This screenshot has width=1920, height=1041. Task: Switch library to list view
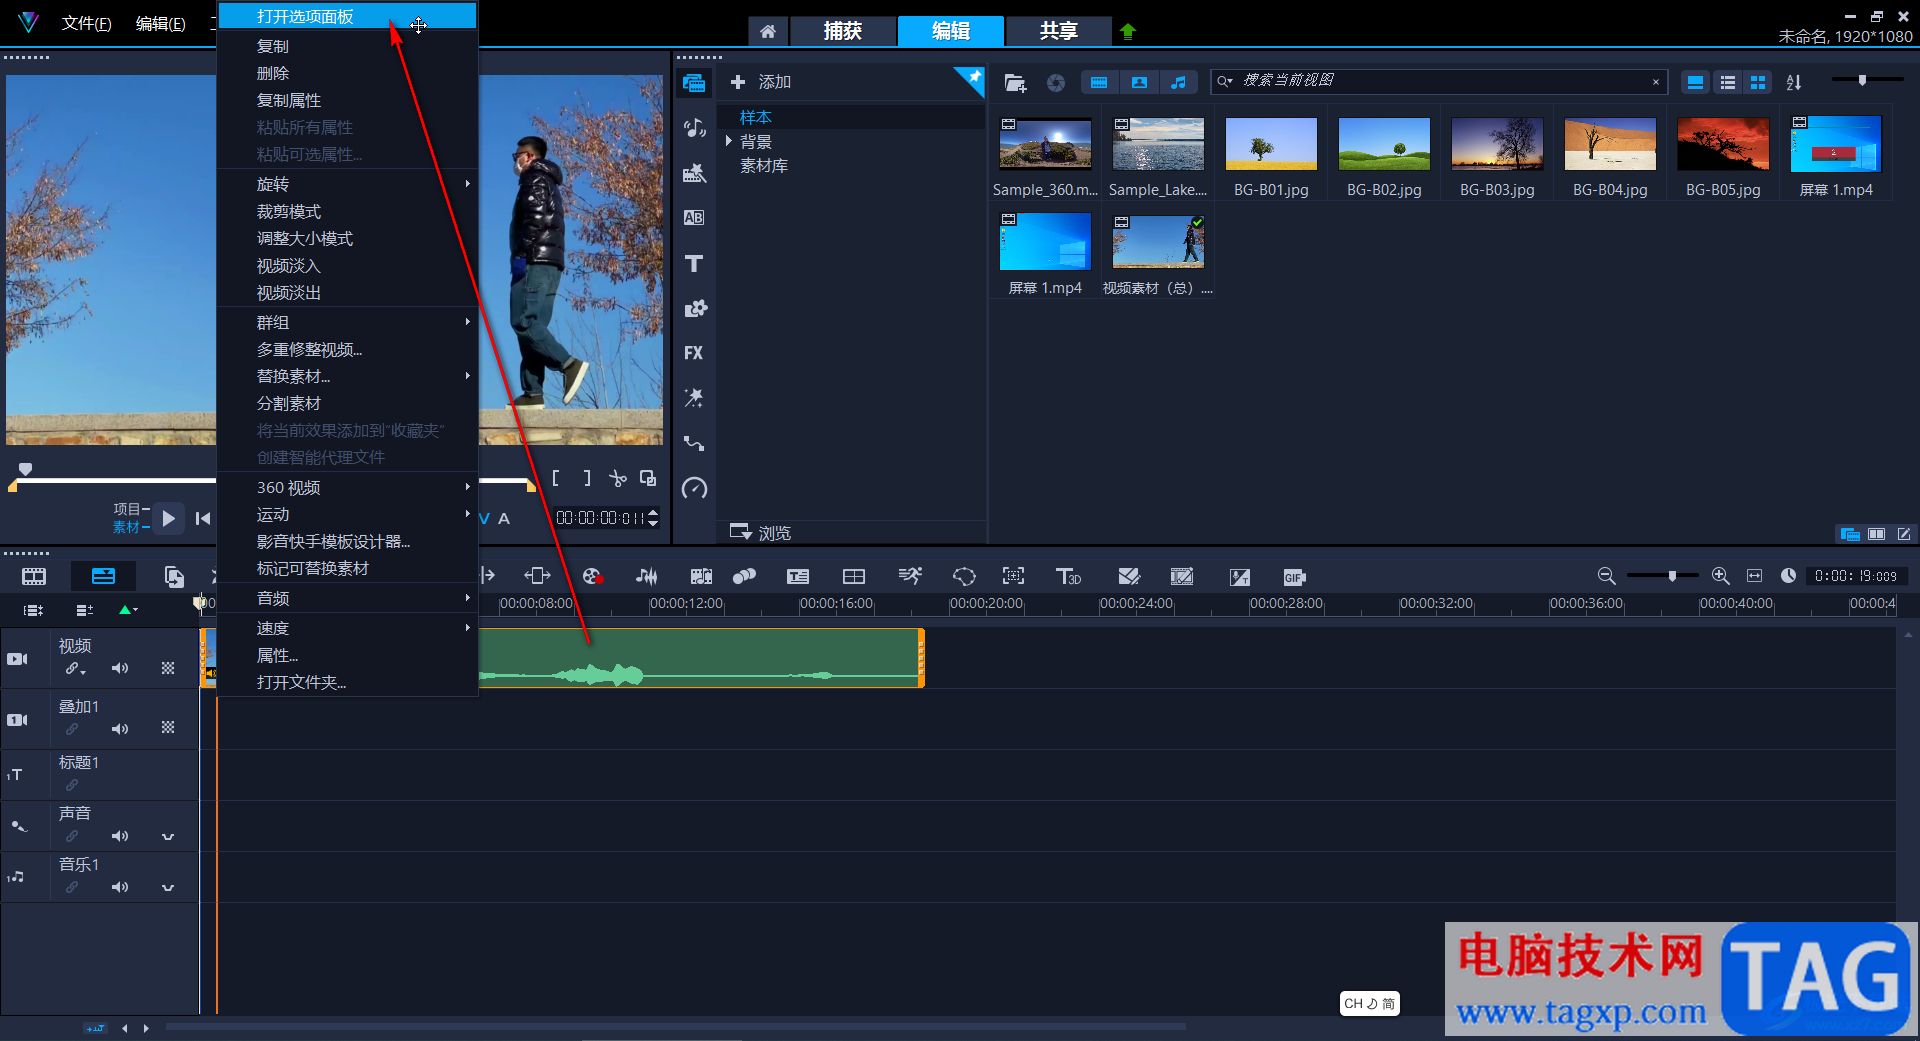1727,83
